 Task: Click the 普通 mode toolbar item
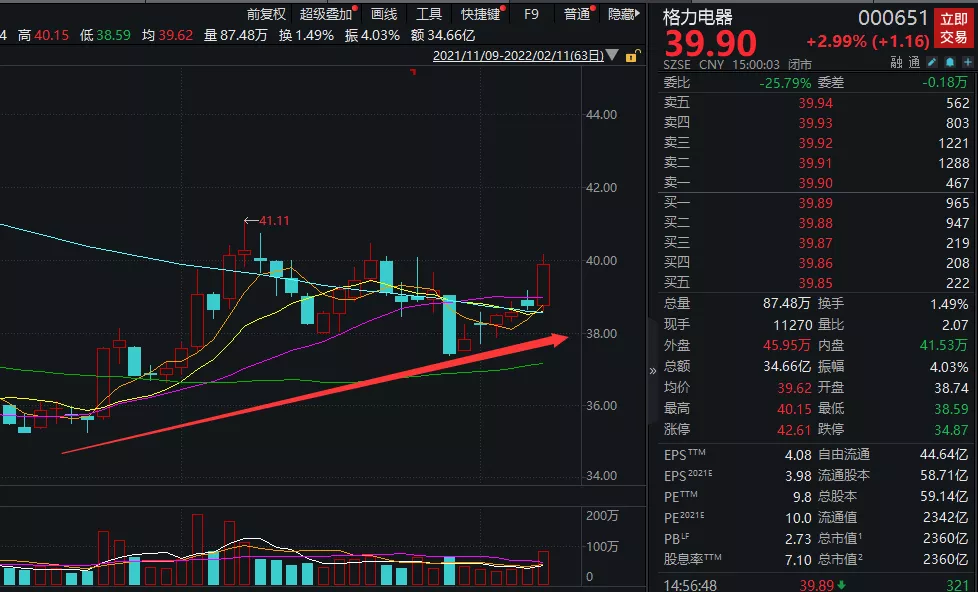point(578,14)
